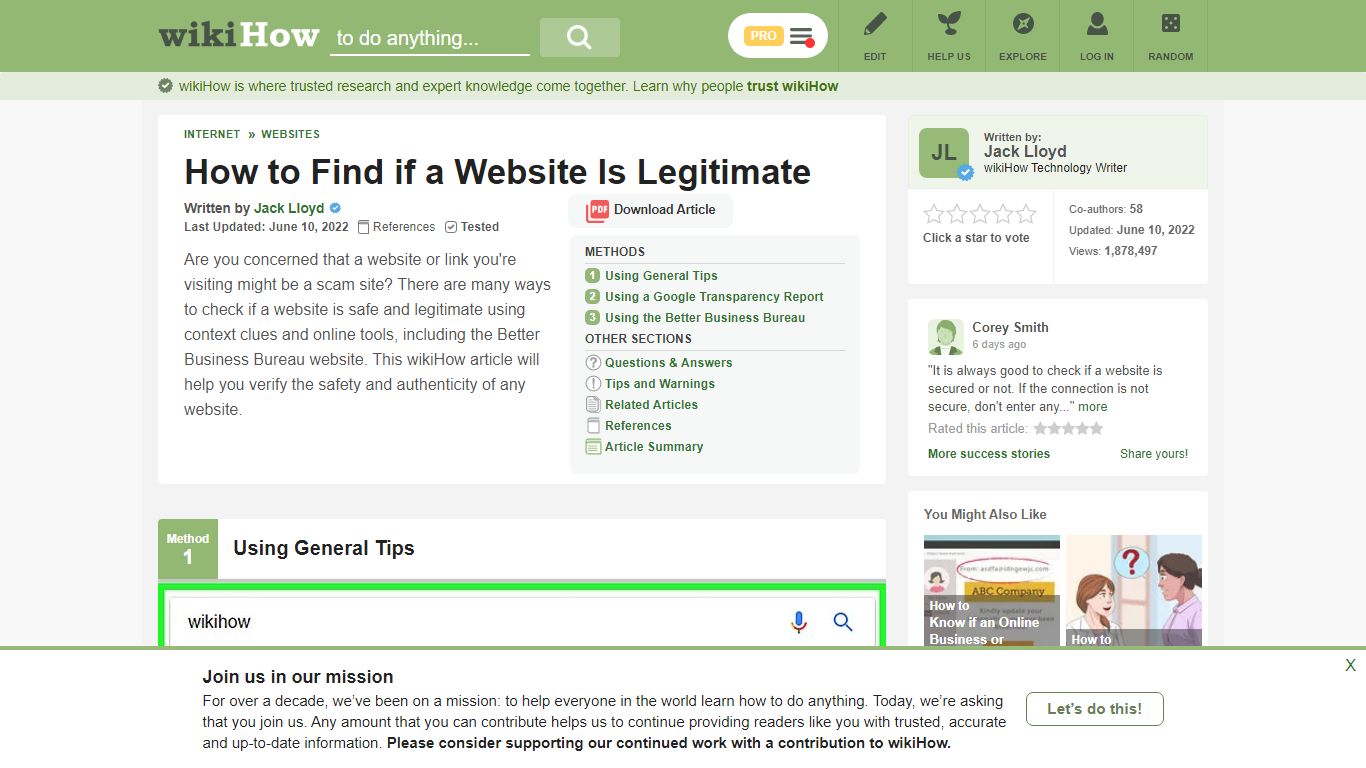Click the 'trust wikiHow' link

[792, 86]
